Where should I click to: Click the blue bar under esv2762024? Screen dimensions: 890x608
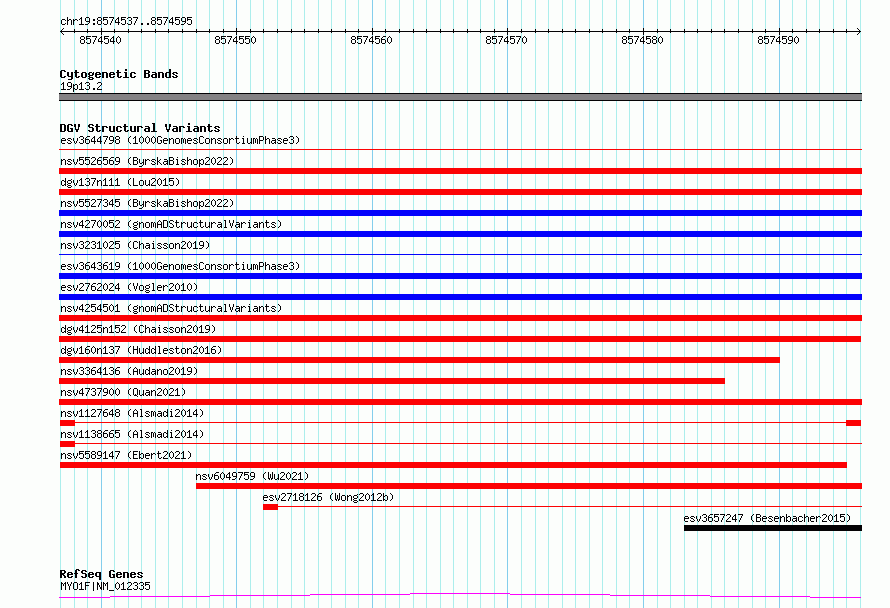point(460,297)
